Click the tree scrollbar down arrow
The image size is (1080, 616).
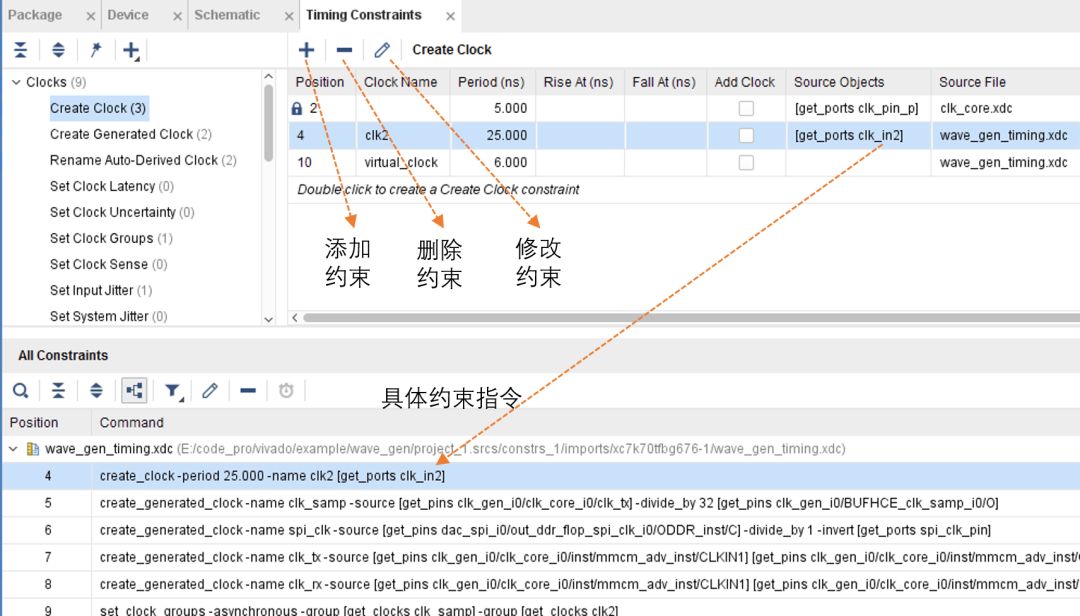(x=269, y=319)
